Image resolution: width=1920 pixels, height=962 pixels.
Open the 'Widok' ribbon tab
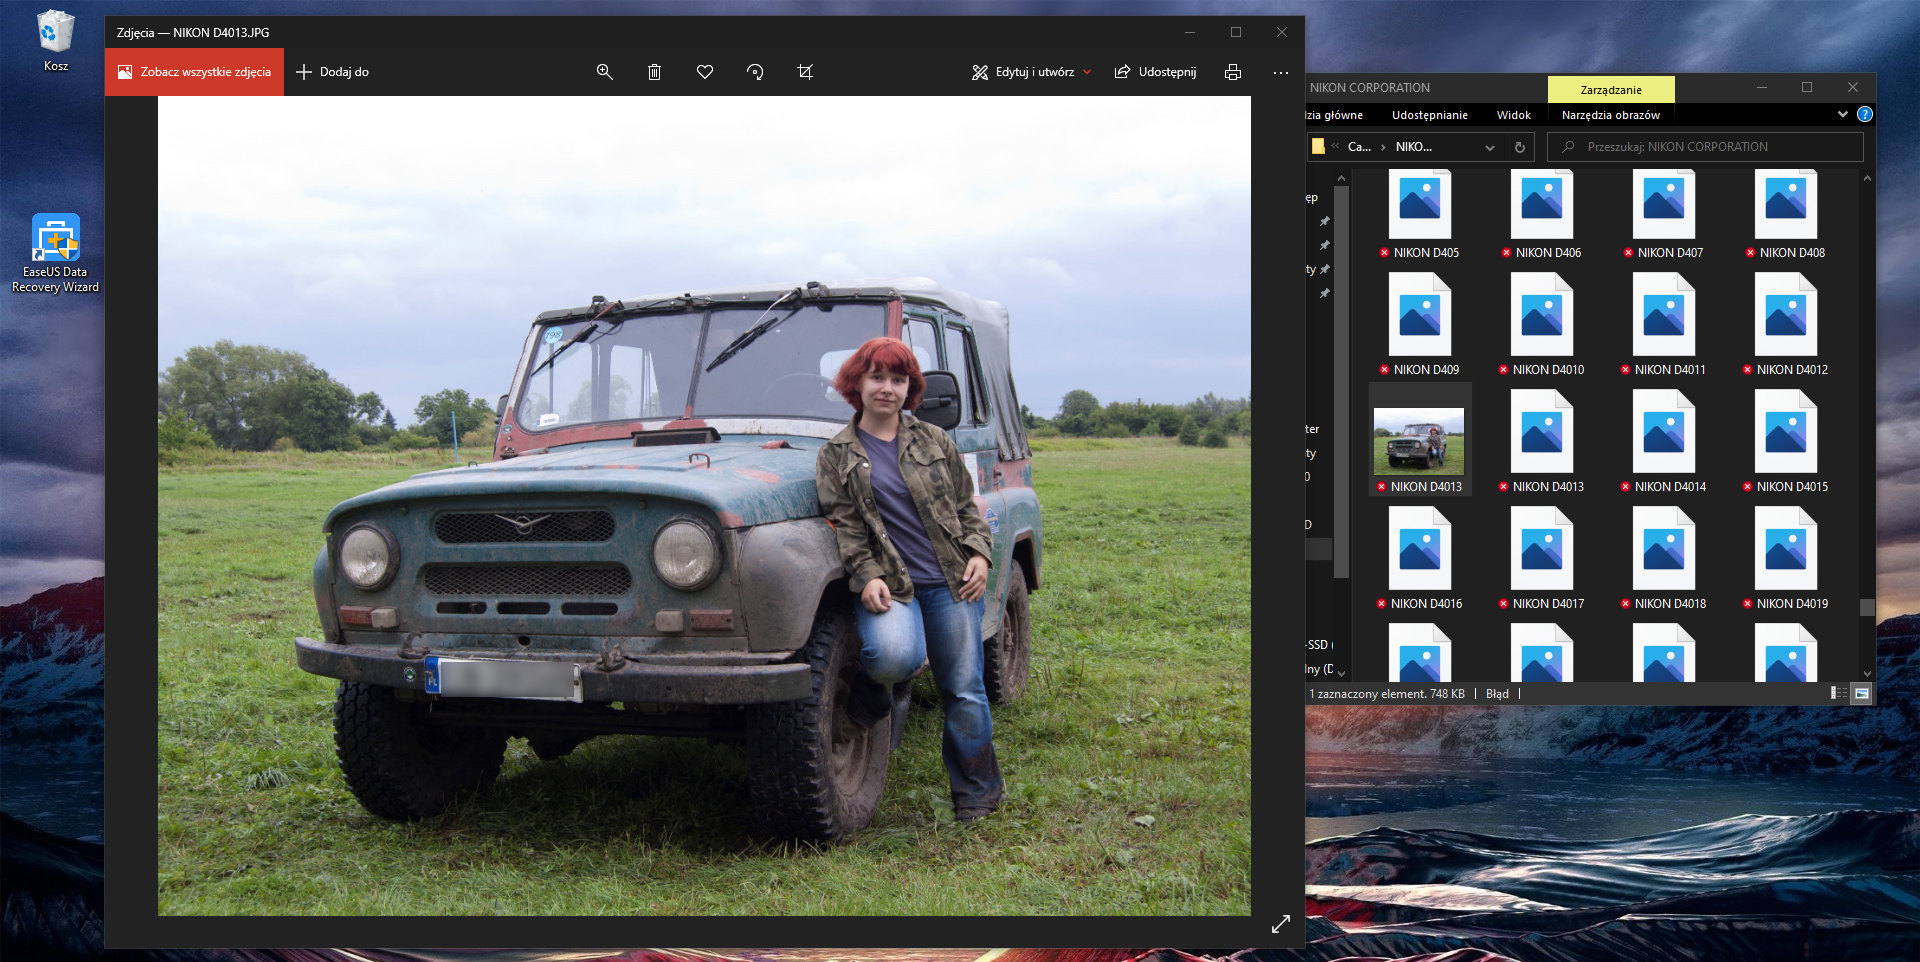coord(1513,115)
